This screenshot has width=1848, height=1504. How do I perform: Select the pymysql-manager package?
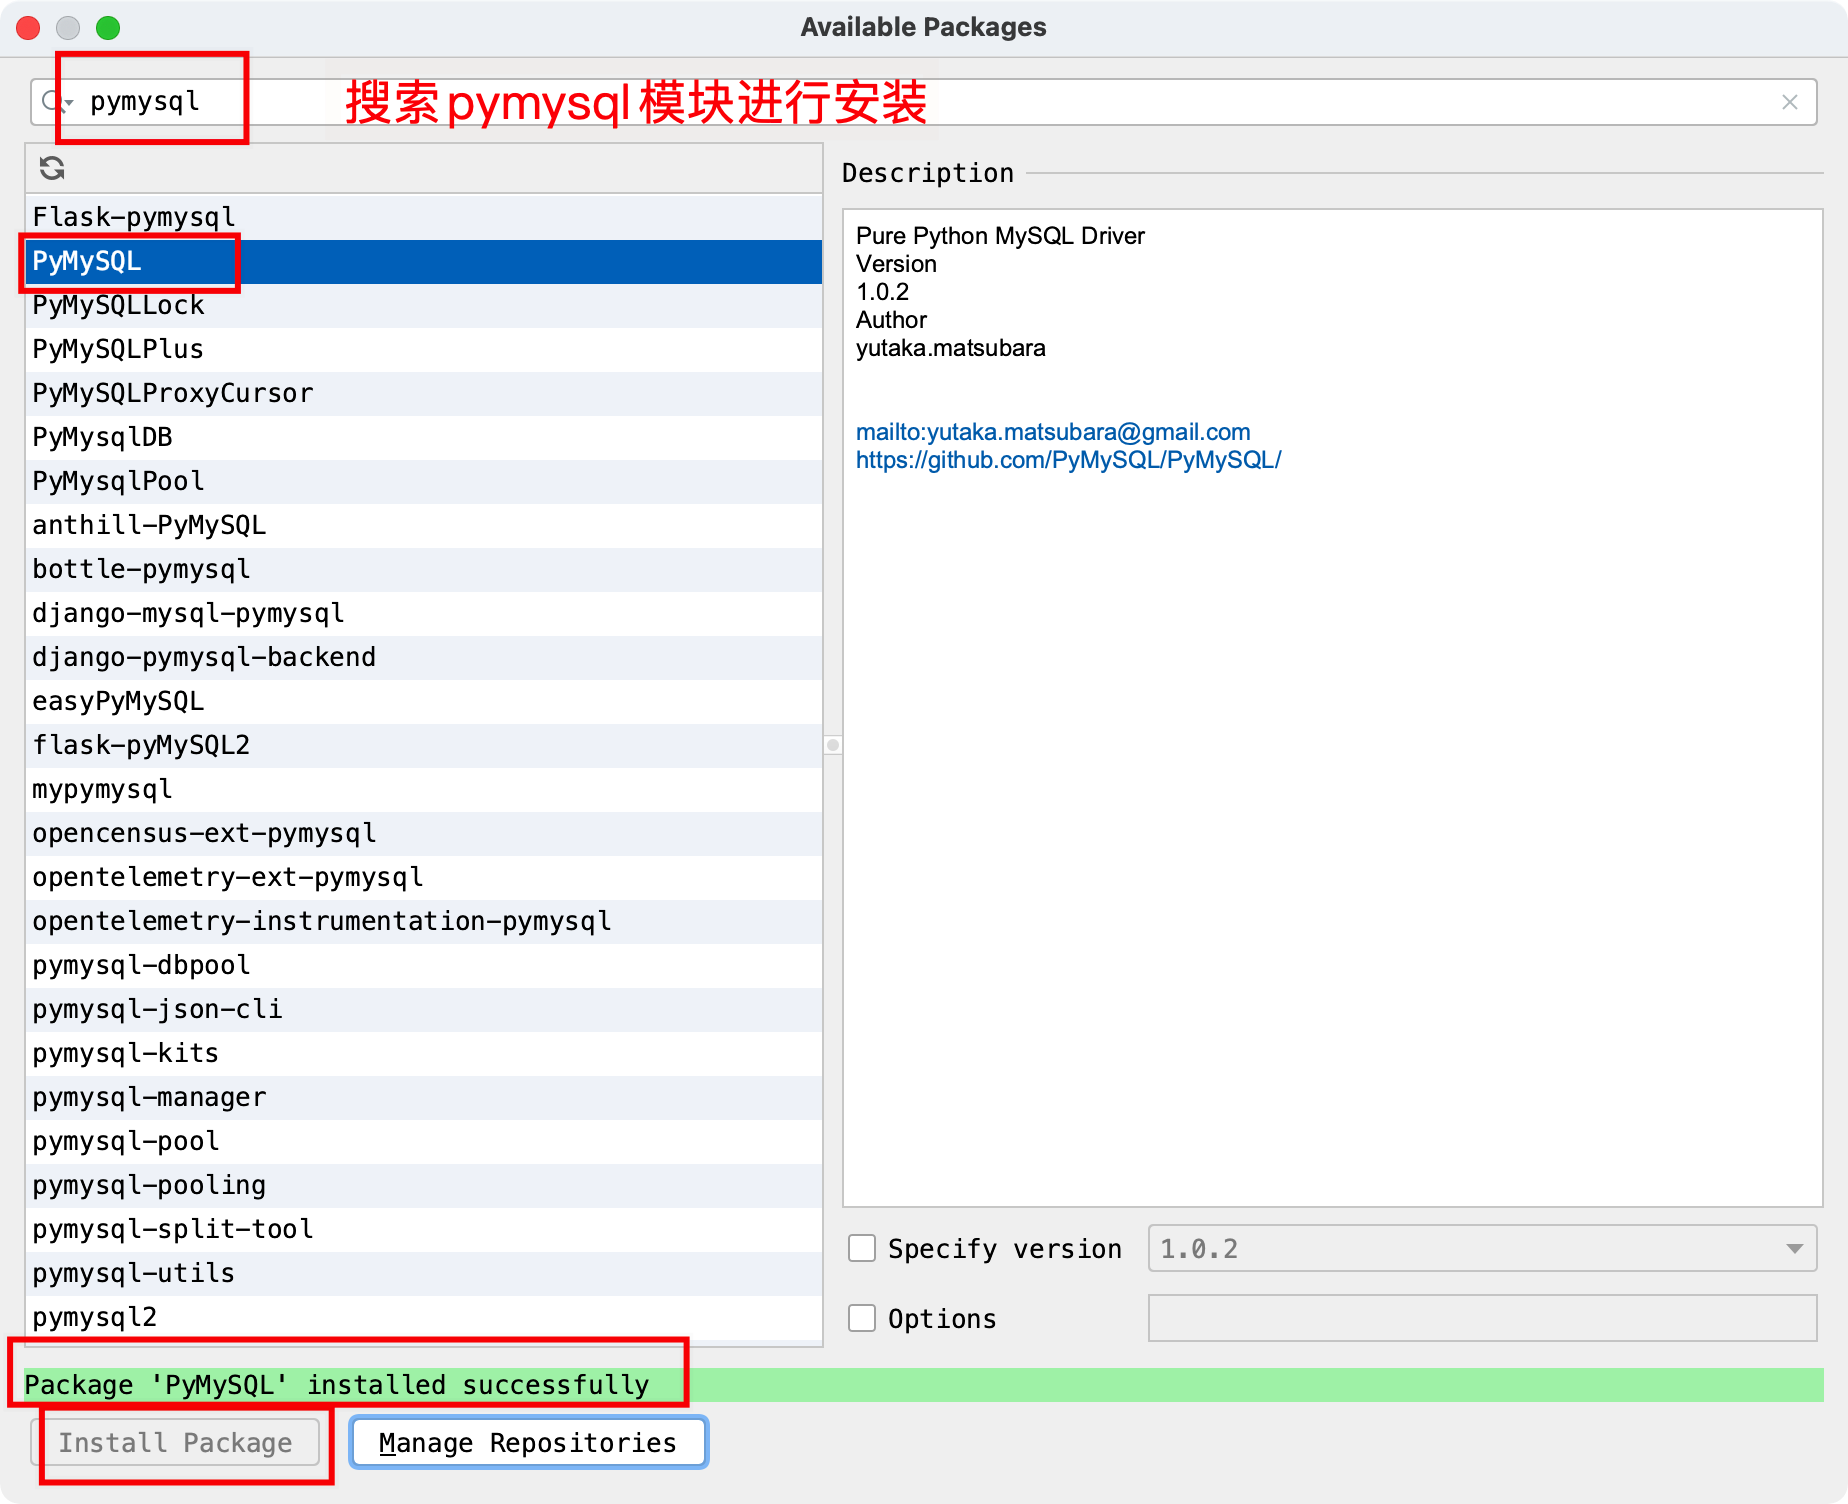click(x=424, y=1097)
